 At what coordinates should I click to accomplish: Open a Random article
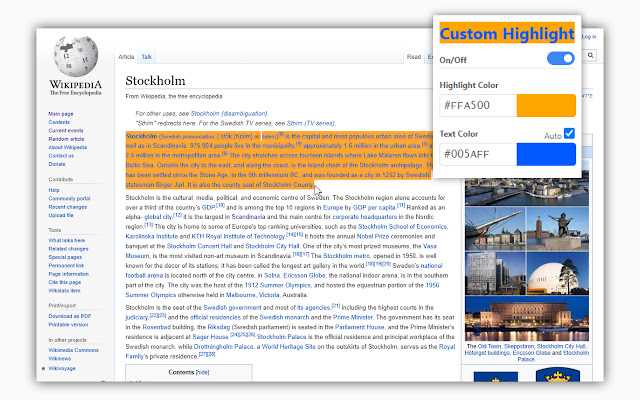(66, 139)
